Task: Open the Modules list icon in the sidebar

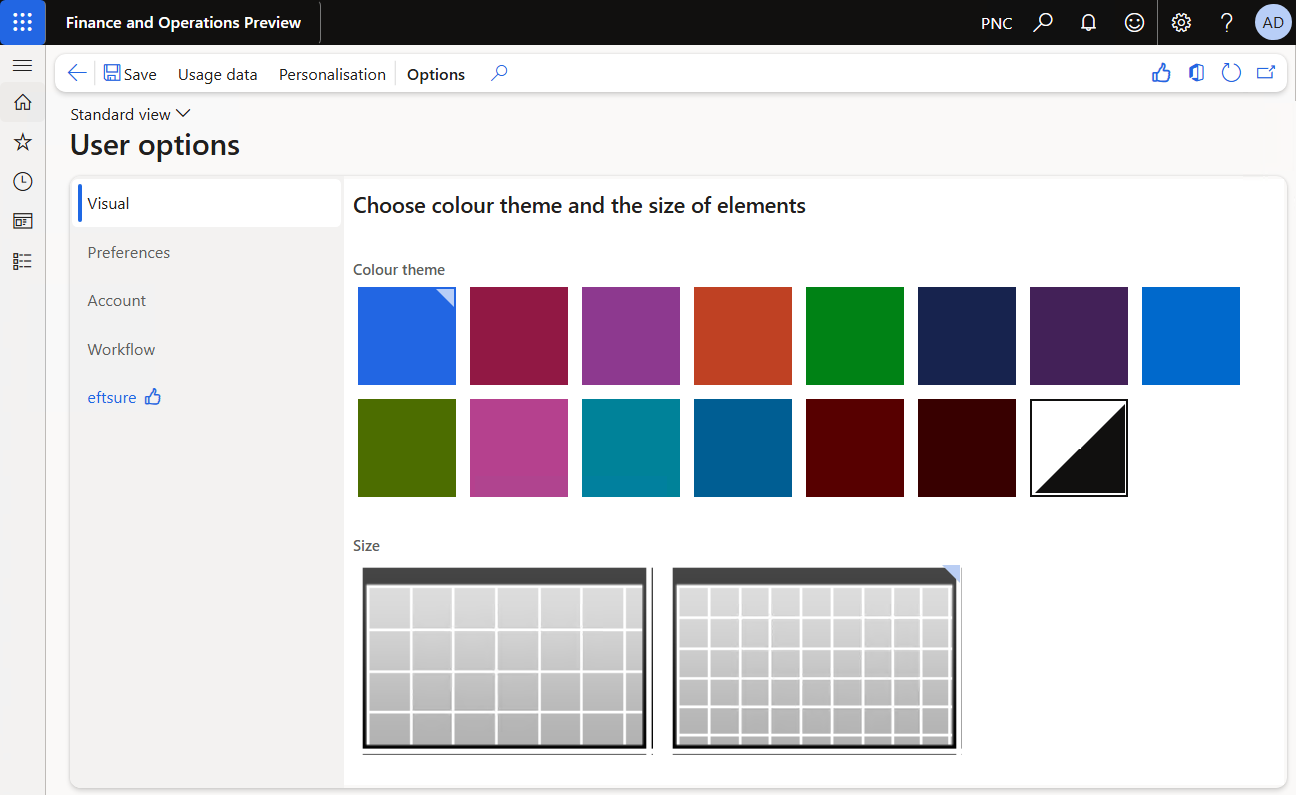Action: pyautogui.click(x=22, y=261)
